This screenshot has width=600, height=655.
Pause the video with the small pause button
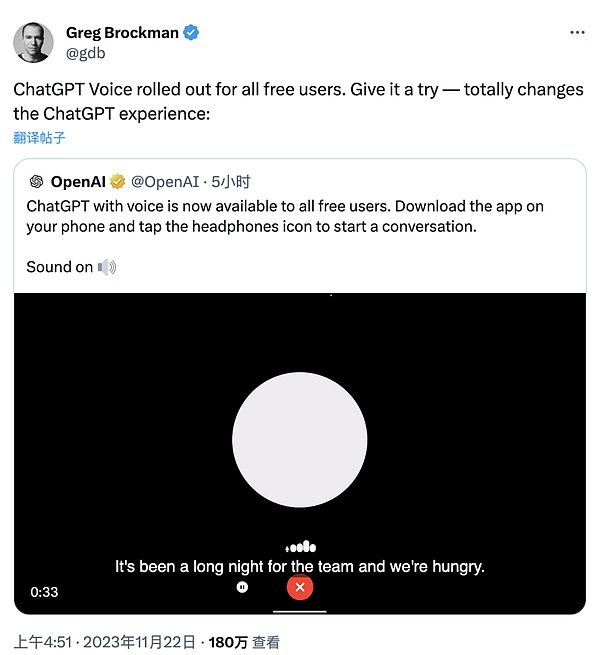coord(242,588)
